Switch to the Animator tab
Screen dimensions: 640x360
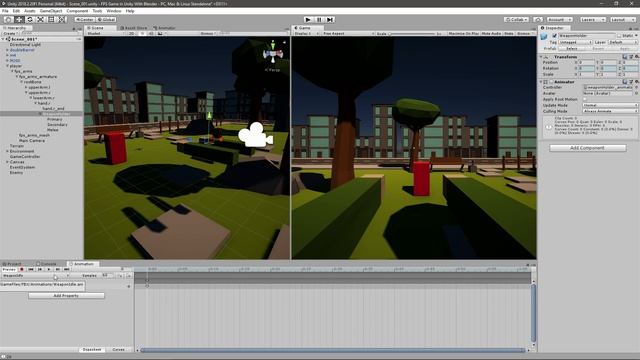164,28
